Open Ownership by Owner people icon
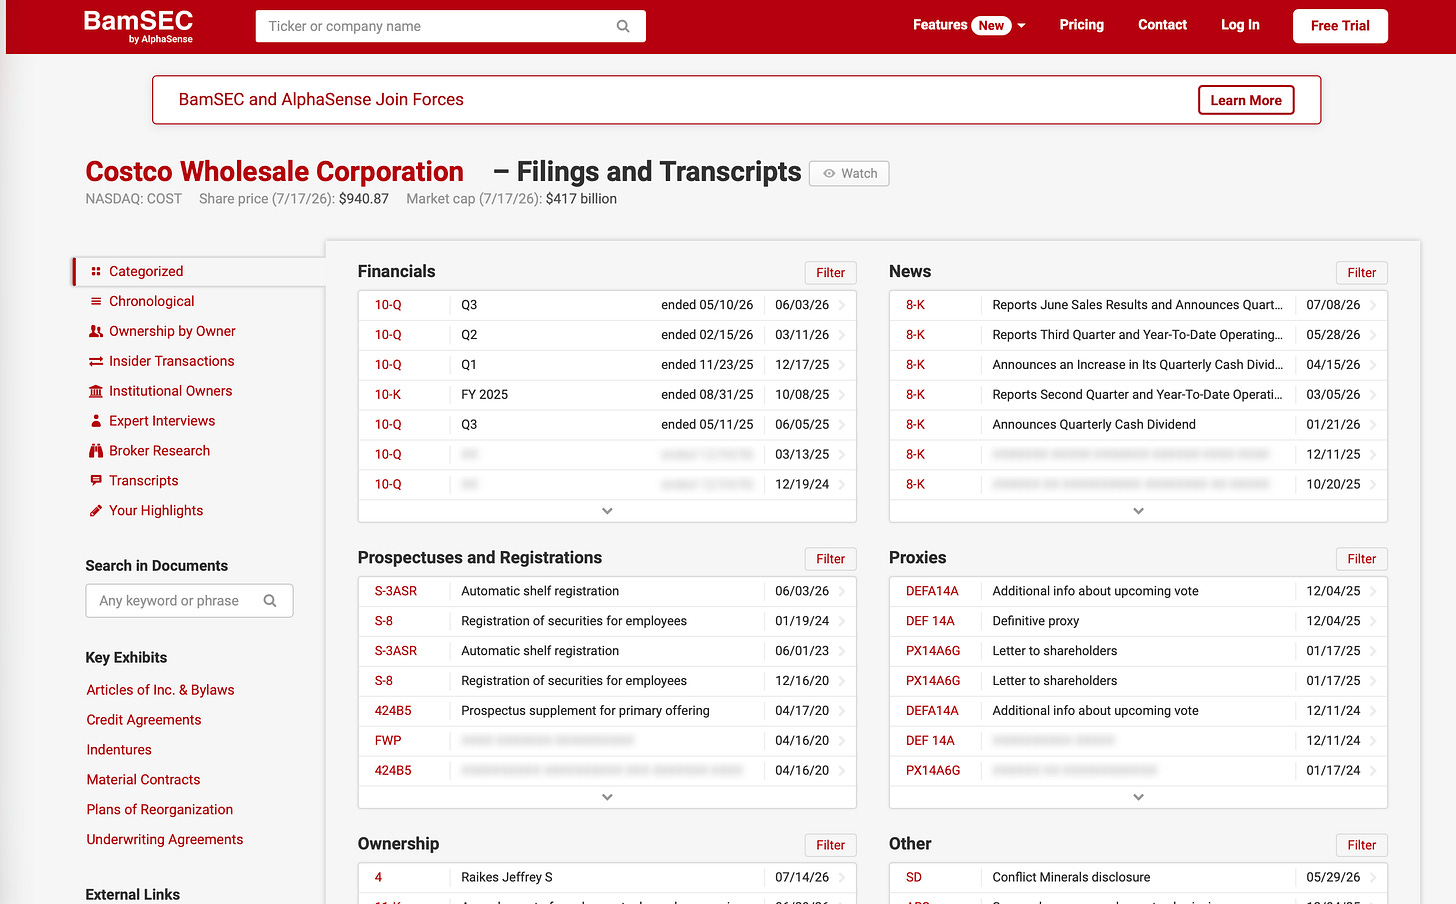This screenshot has width=1456, height=904. point(96,331)
